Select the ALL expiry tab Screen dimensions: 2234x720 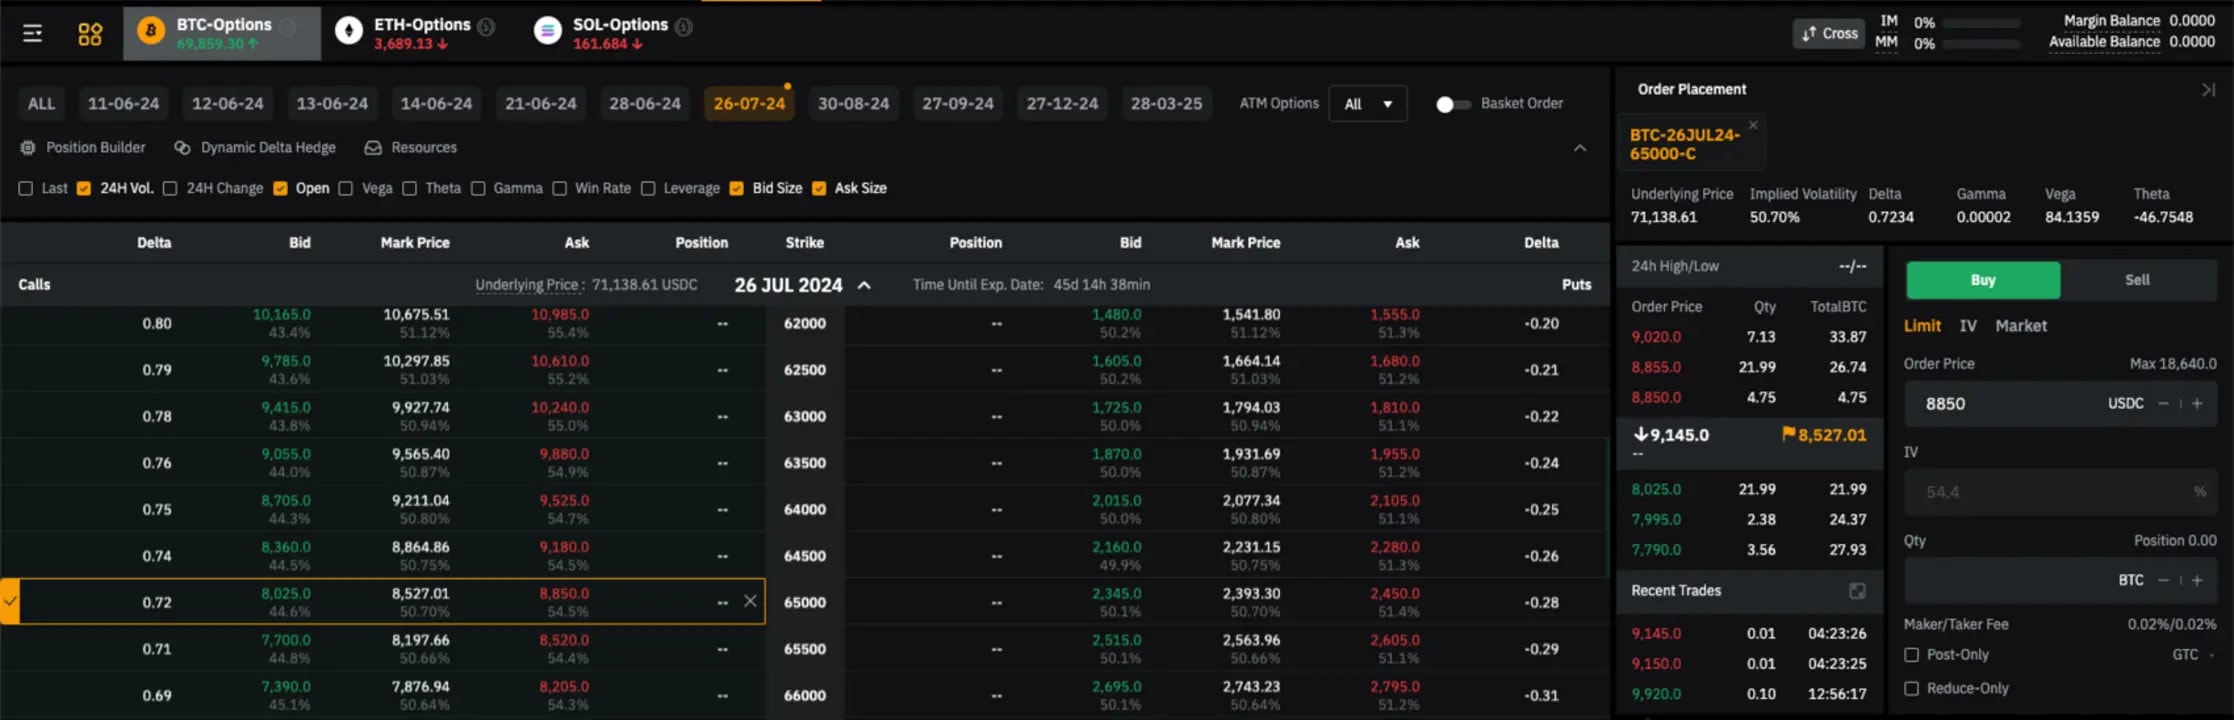(41, 104)
